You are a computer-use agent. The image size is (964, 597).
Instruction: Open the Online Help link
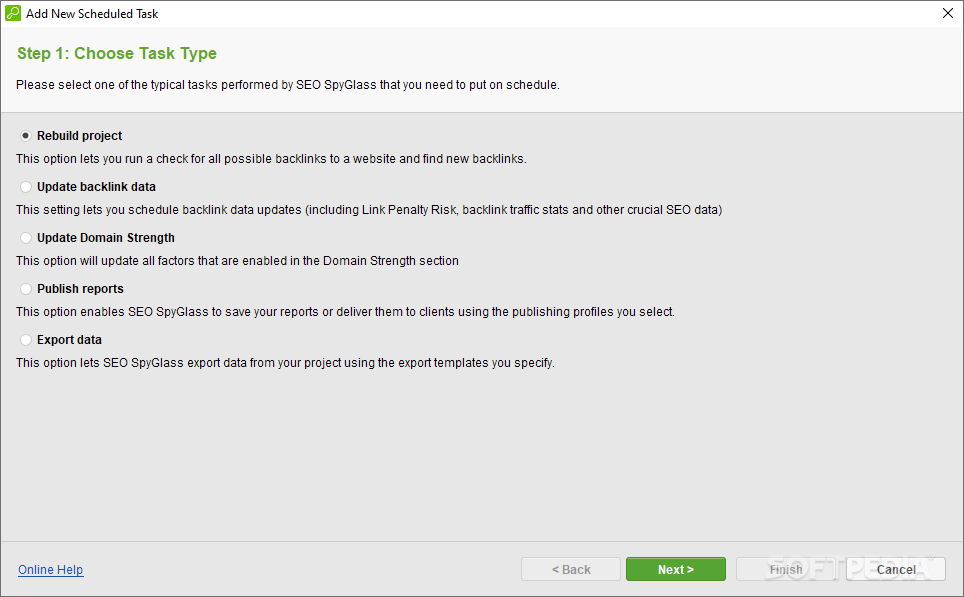(50, 570)
